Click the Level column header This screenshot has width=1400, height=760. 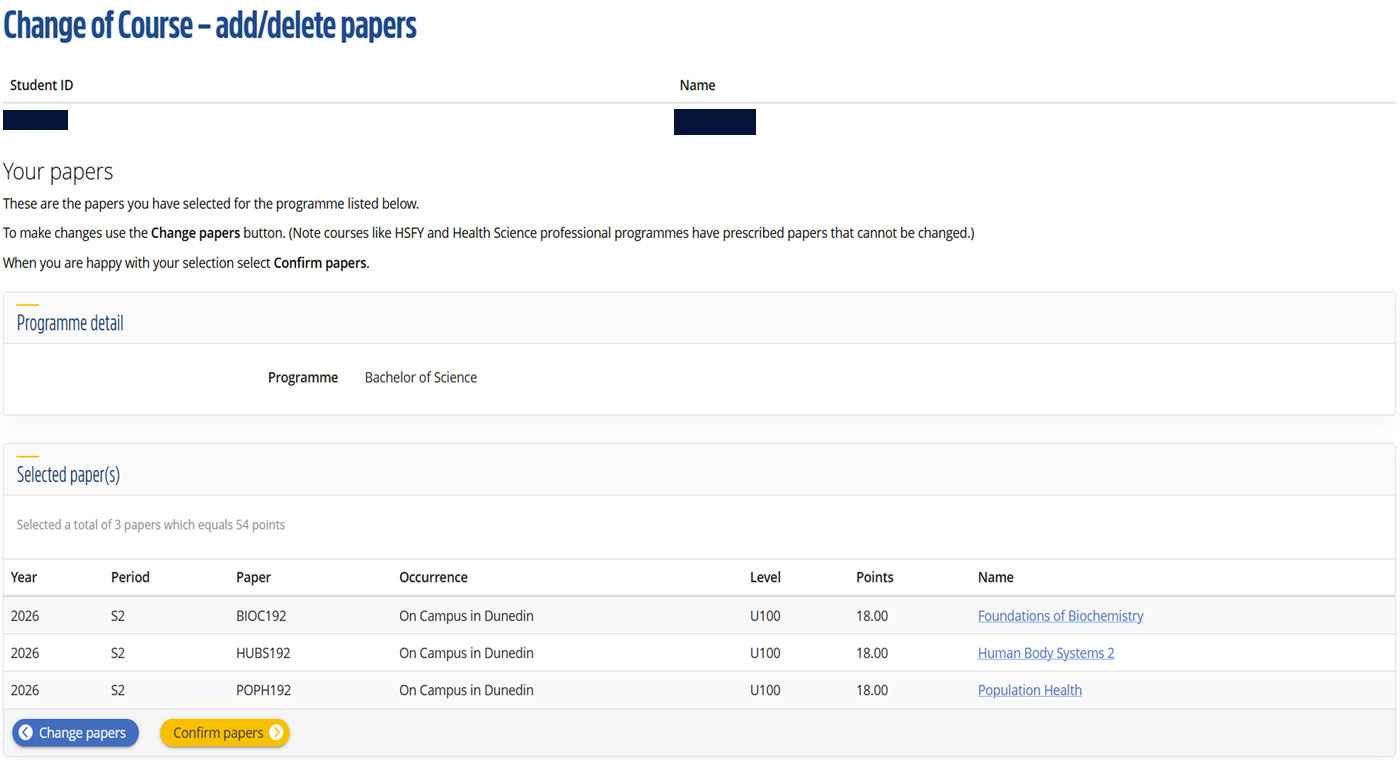point(765,577)
